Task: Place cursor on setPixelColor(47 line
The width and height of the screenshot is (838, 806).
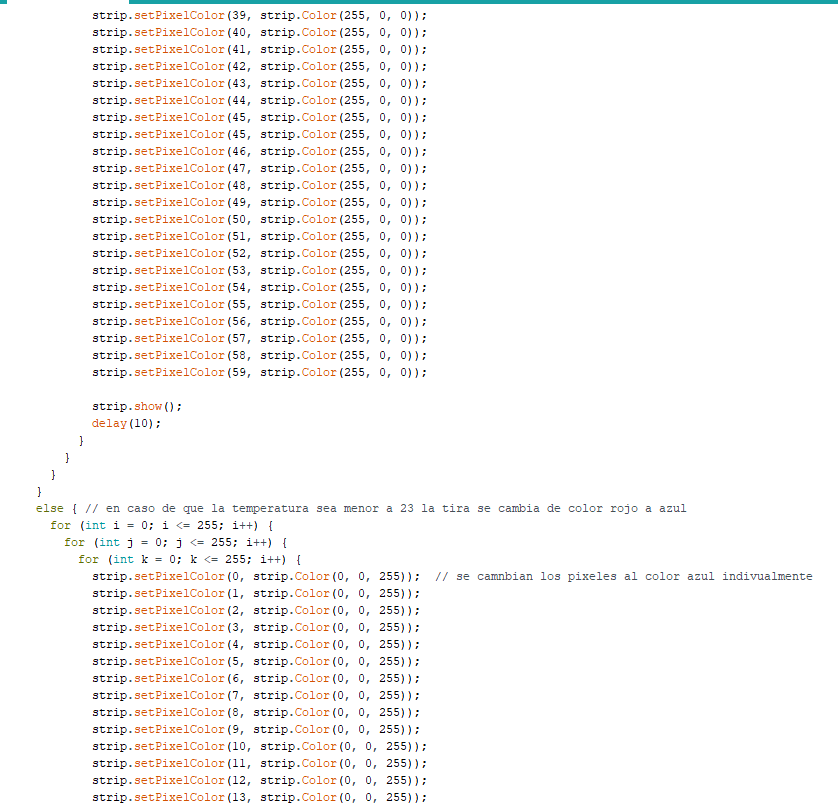Action: 259,168
